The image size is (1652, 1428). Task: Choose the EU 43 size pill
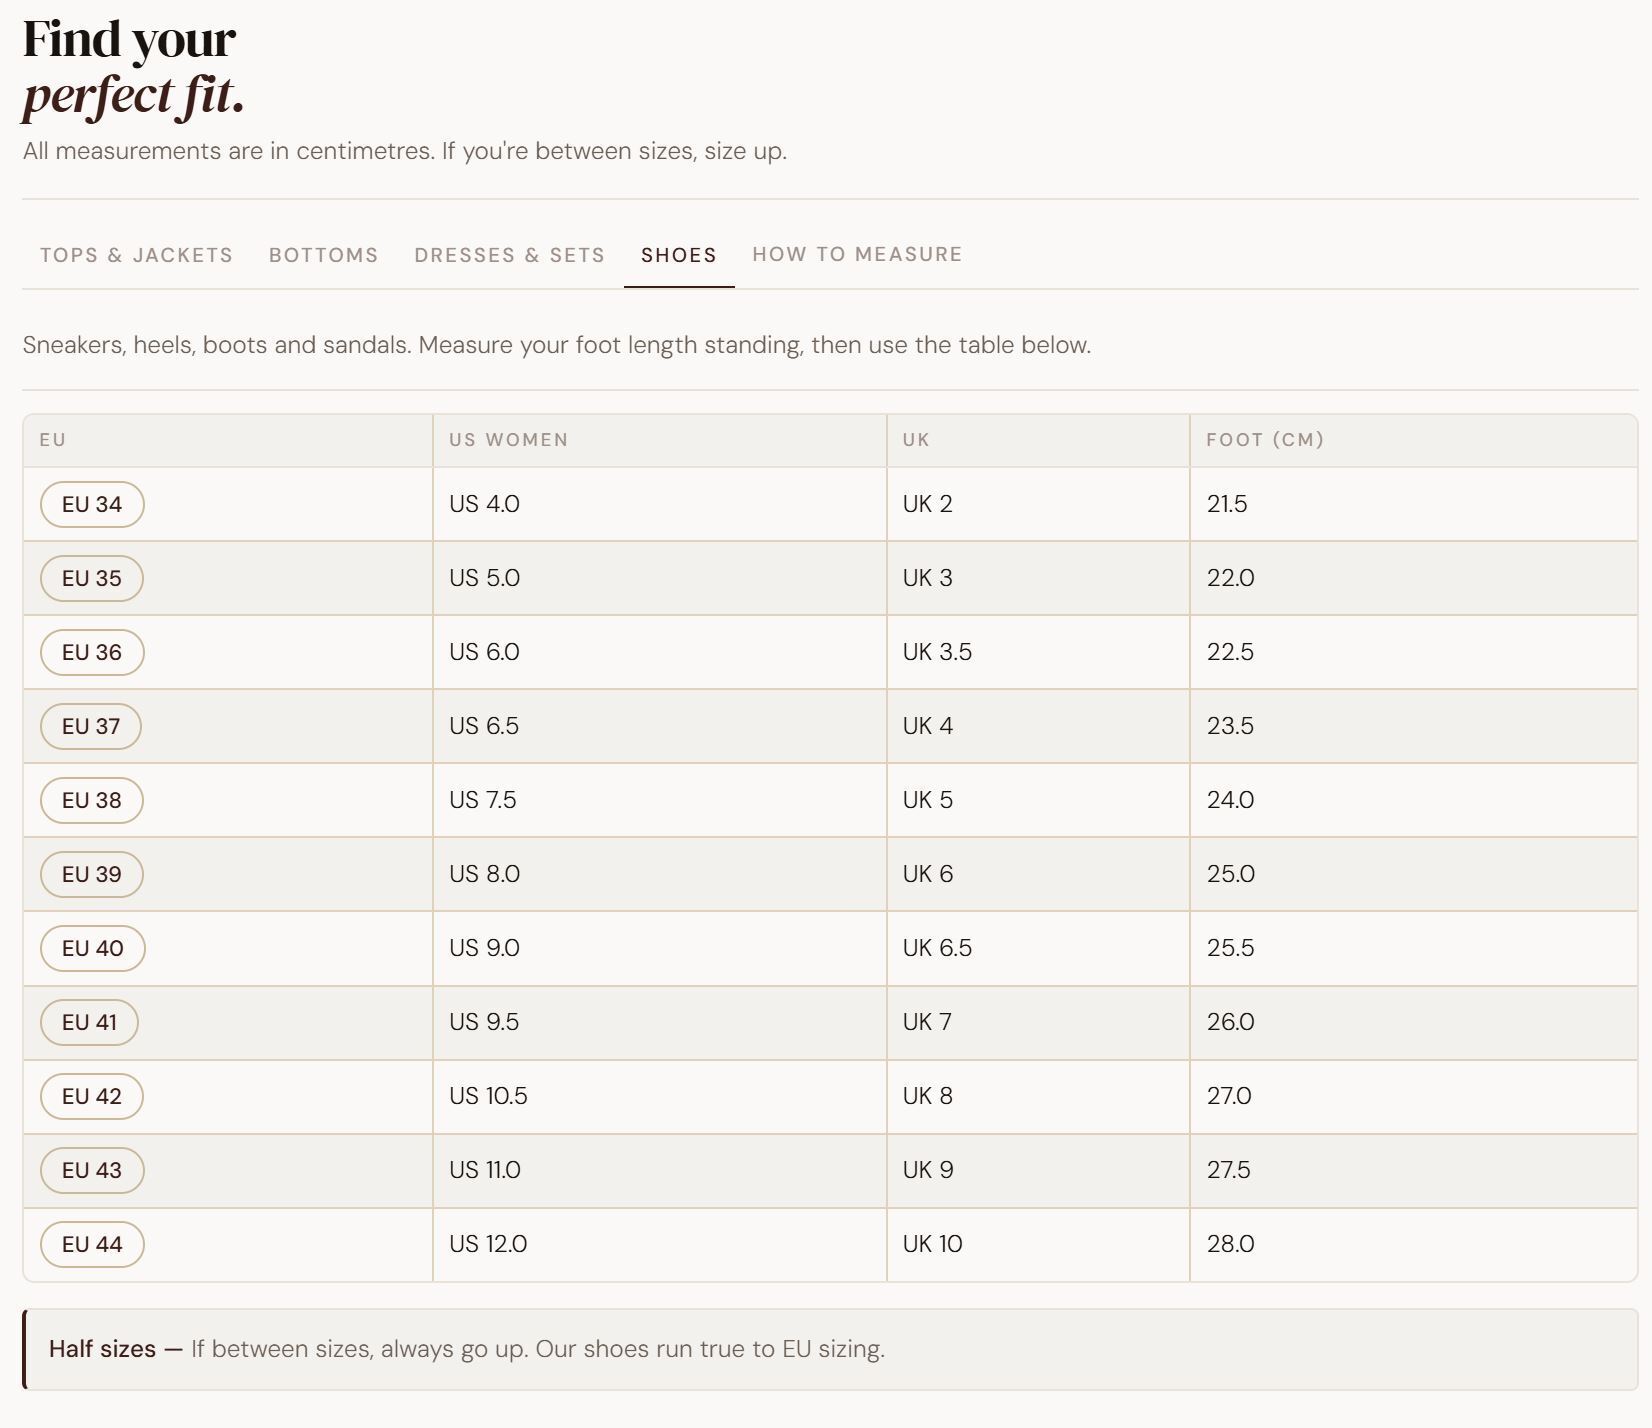click(92, 1170)
